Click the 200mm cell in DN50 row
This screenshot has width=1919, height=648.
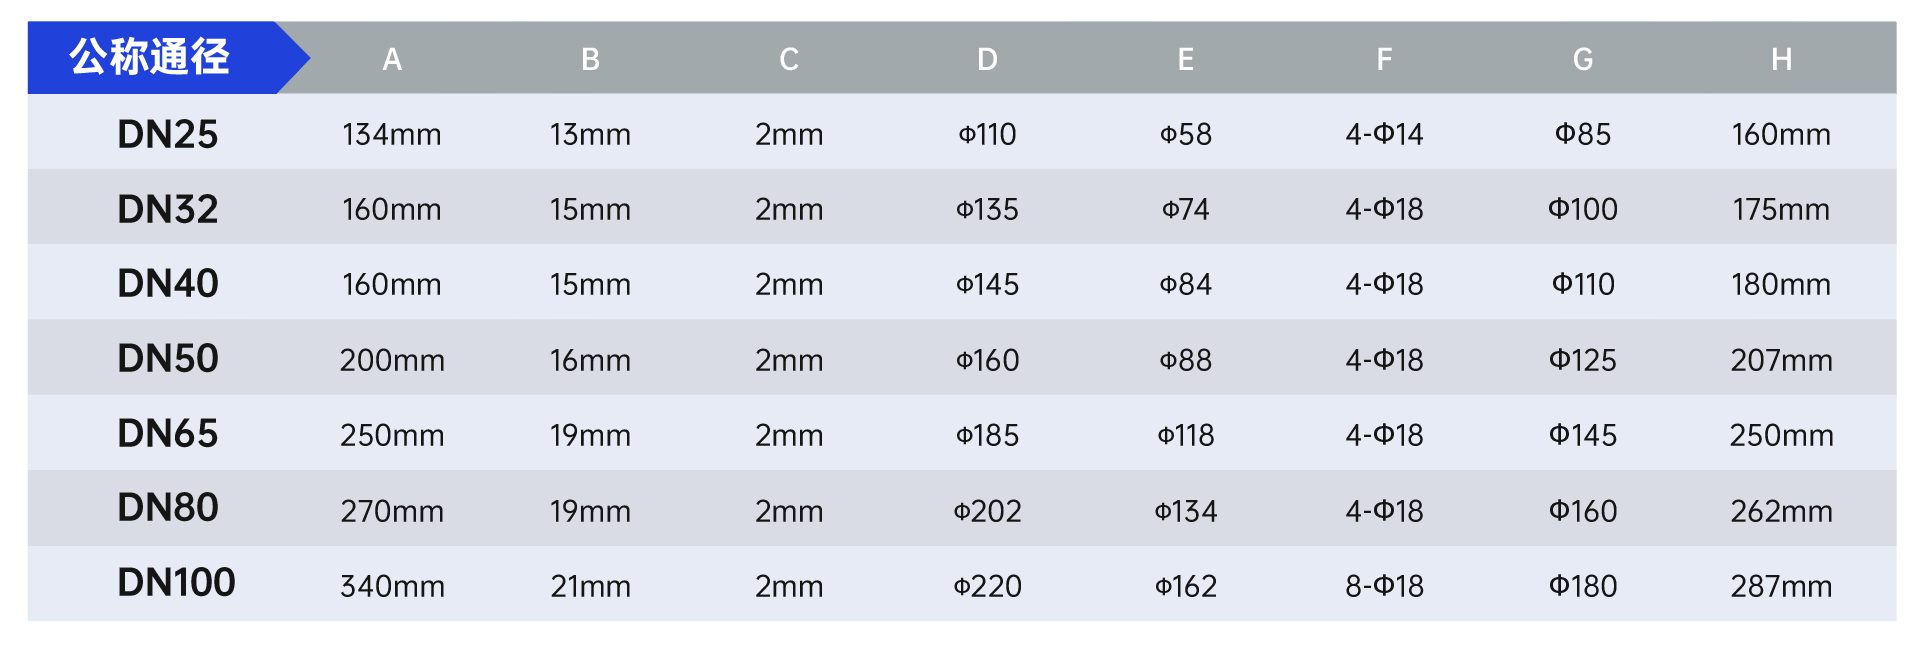click(392, 360)
